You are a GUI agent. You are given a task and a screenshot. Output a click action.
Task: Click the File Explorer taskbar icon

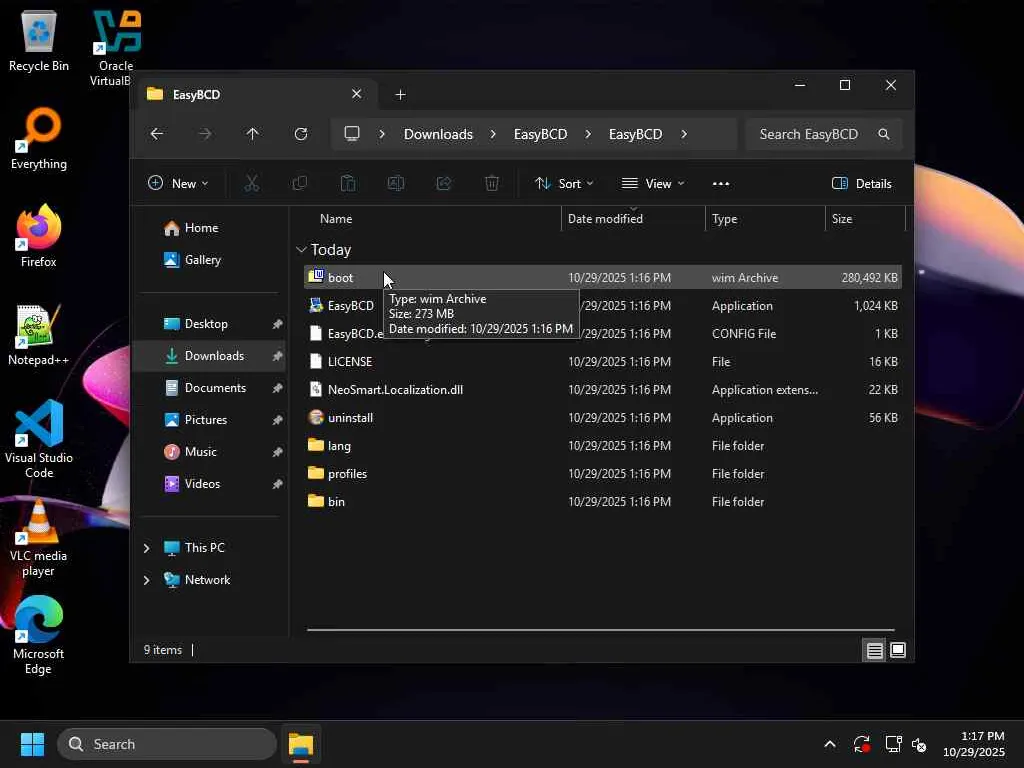click(300, 744)
